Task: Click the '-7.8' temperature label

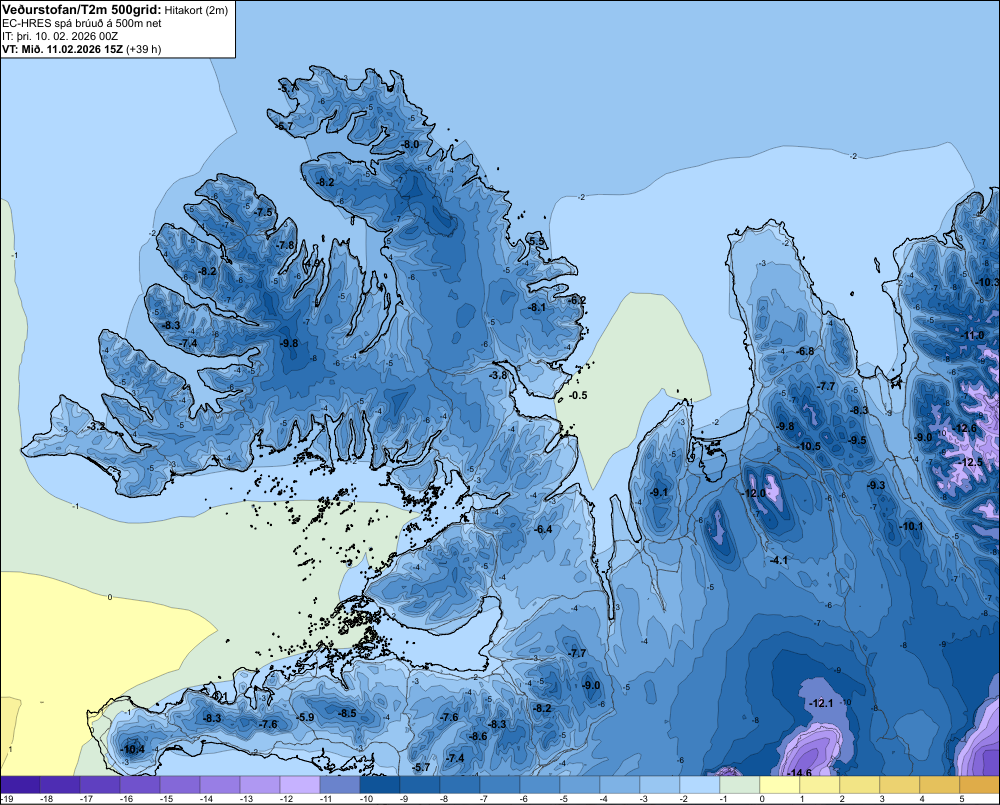Action: coord(286,245)
